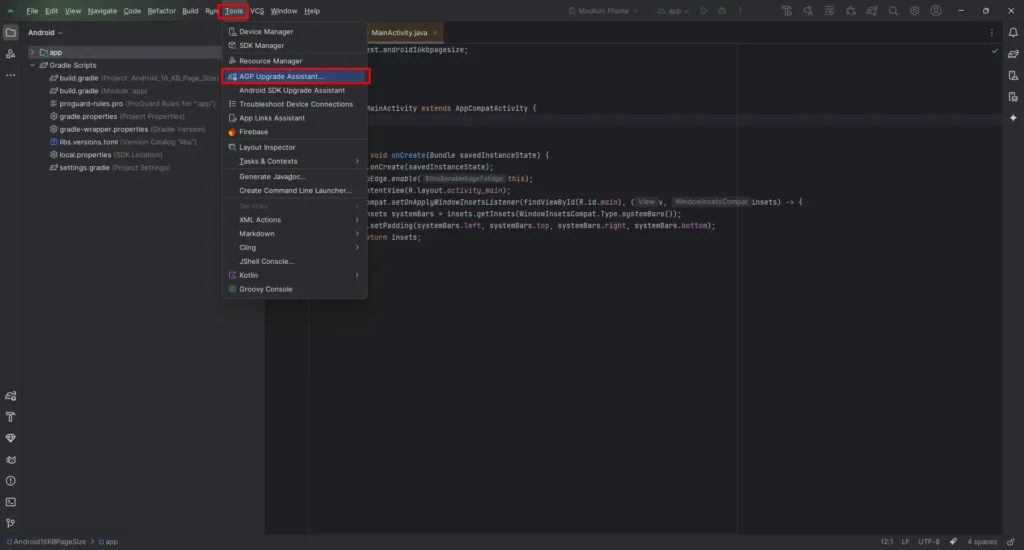Expand the Cling submenu
This screenshot has width=1024, height=550.
[x=295, y=248]
